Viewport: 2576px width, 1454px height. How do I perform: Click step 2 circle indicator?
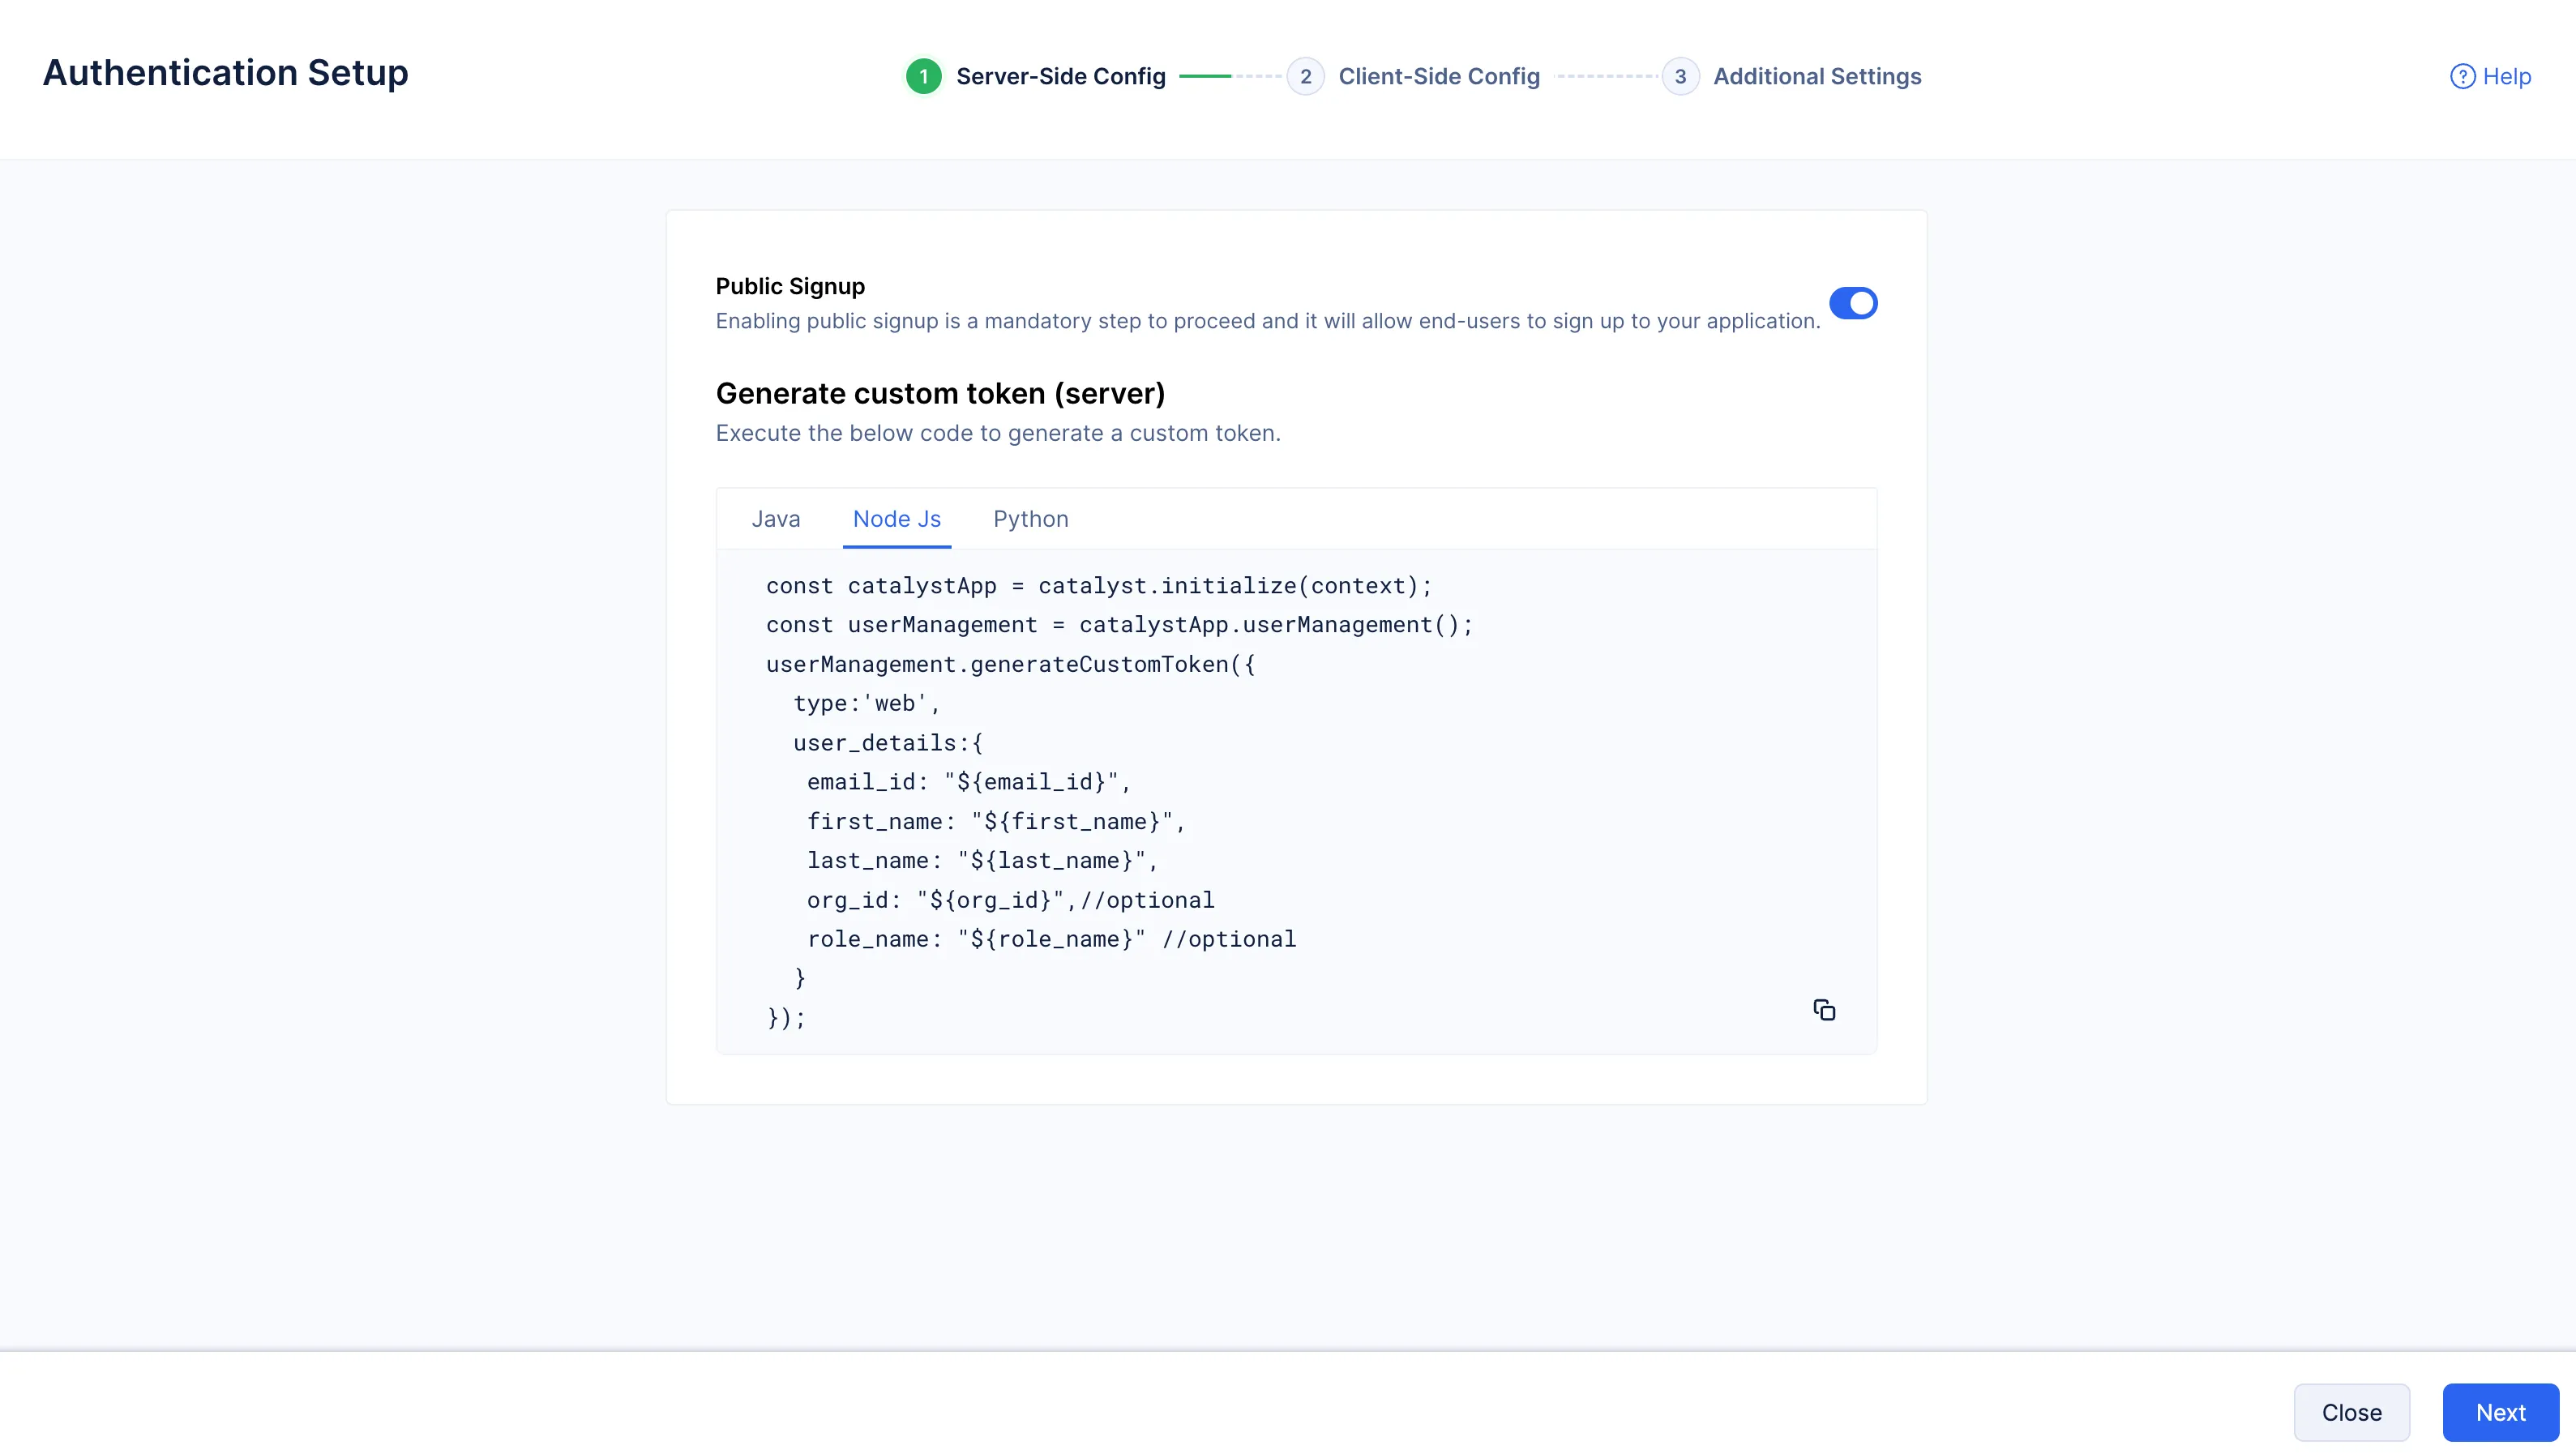pyautogui.click(x=1305, y=77)
